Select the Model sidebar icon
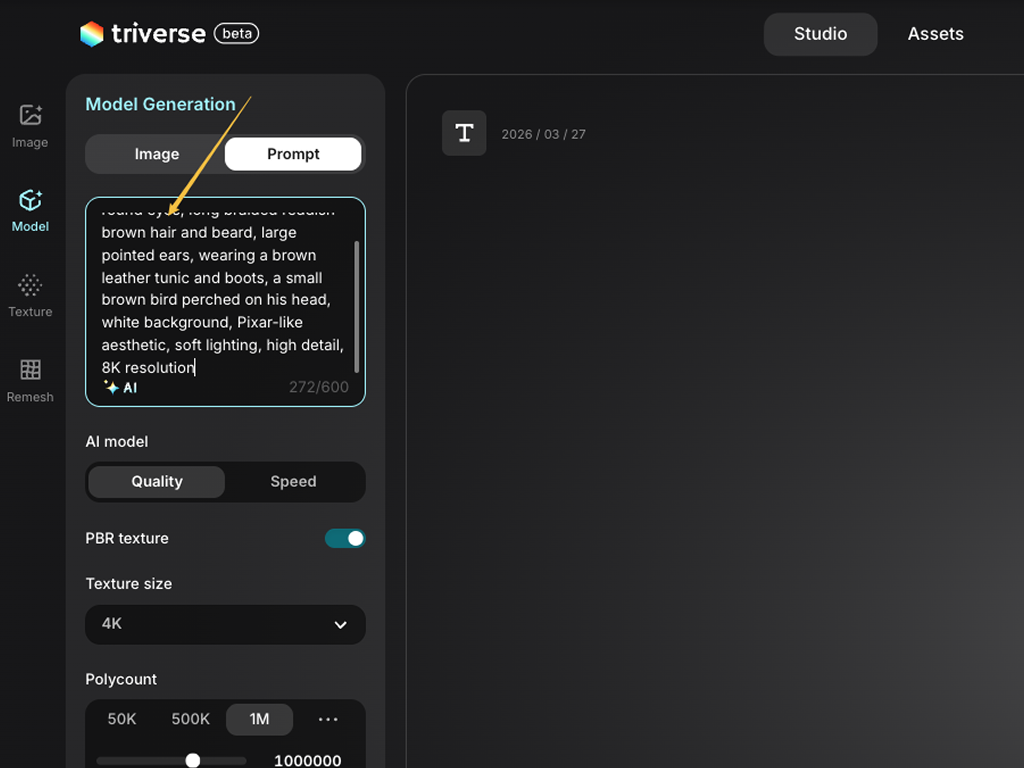 30,210
